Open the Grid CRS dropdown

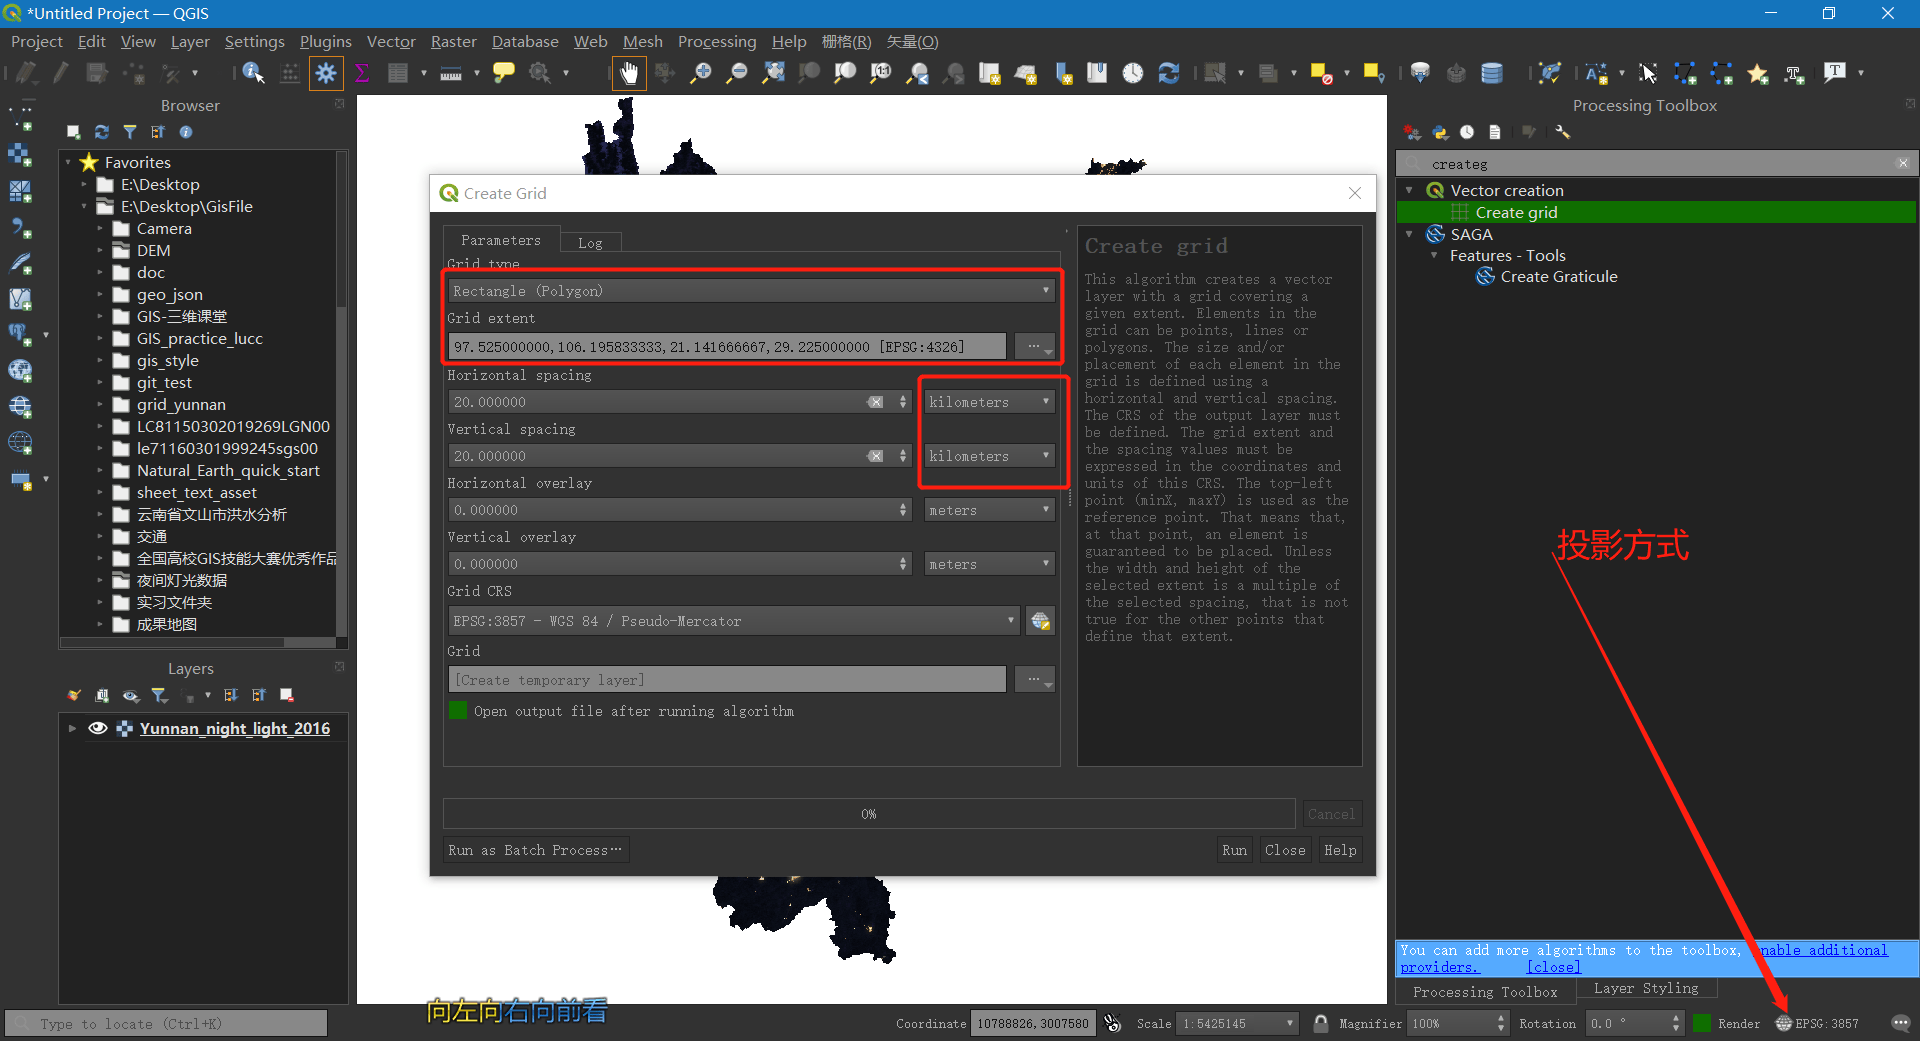[734, 621]
